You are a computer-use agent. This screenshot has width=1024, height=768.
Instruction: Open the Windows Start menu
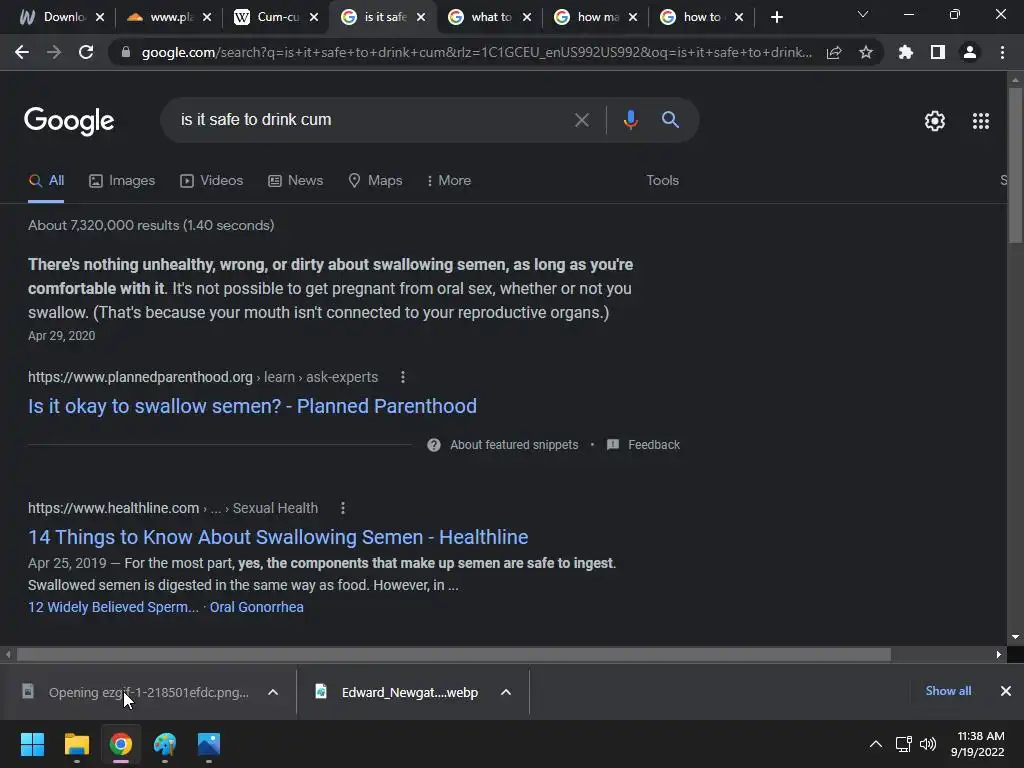tap(32, 744)
